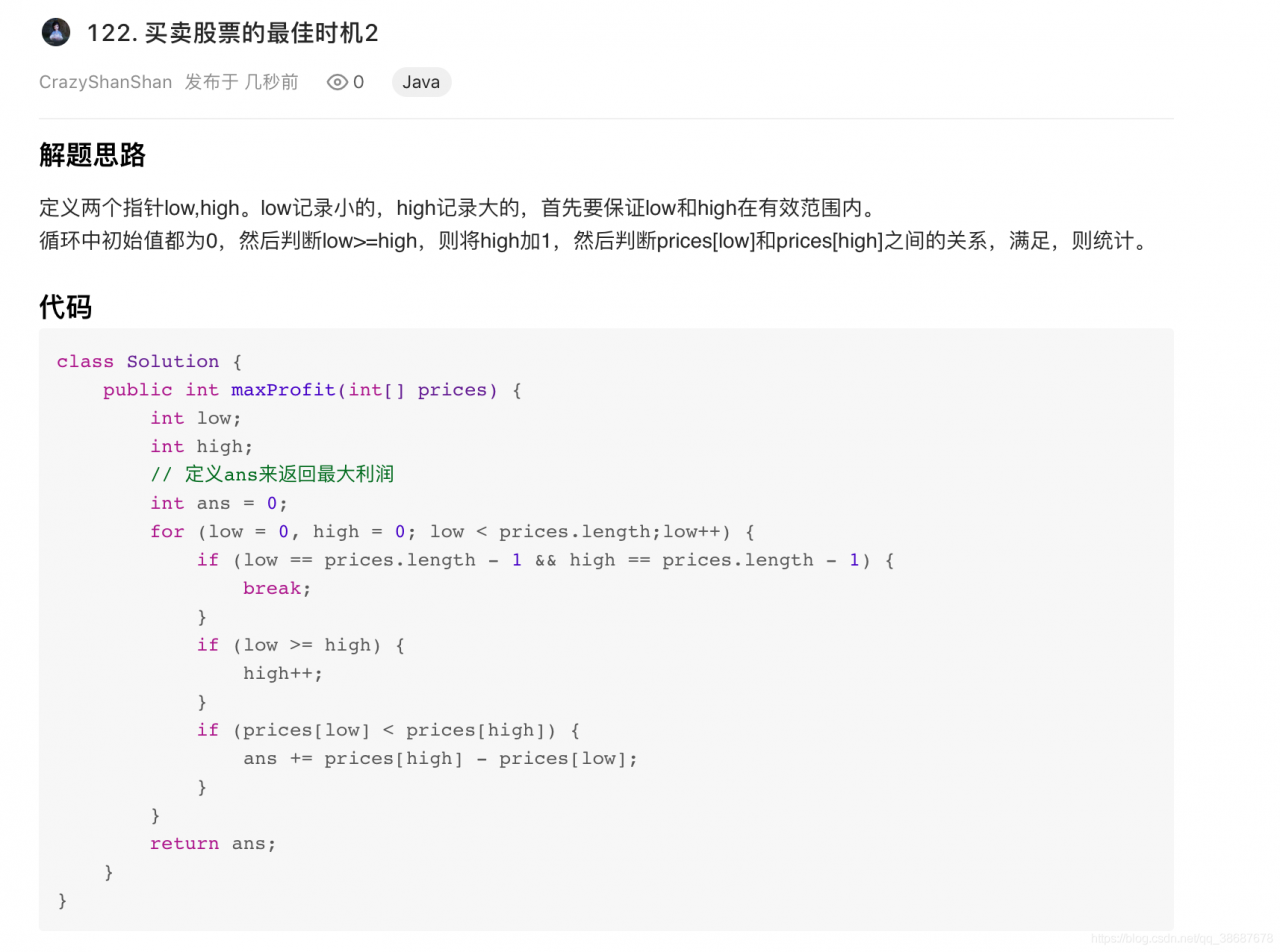The height and width of the screenshot is (952, 1280).
Task: Click the sentence starting with 定义两个指针low,high
Action: 457,209
